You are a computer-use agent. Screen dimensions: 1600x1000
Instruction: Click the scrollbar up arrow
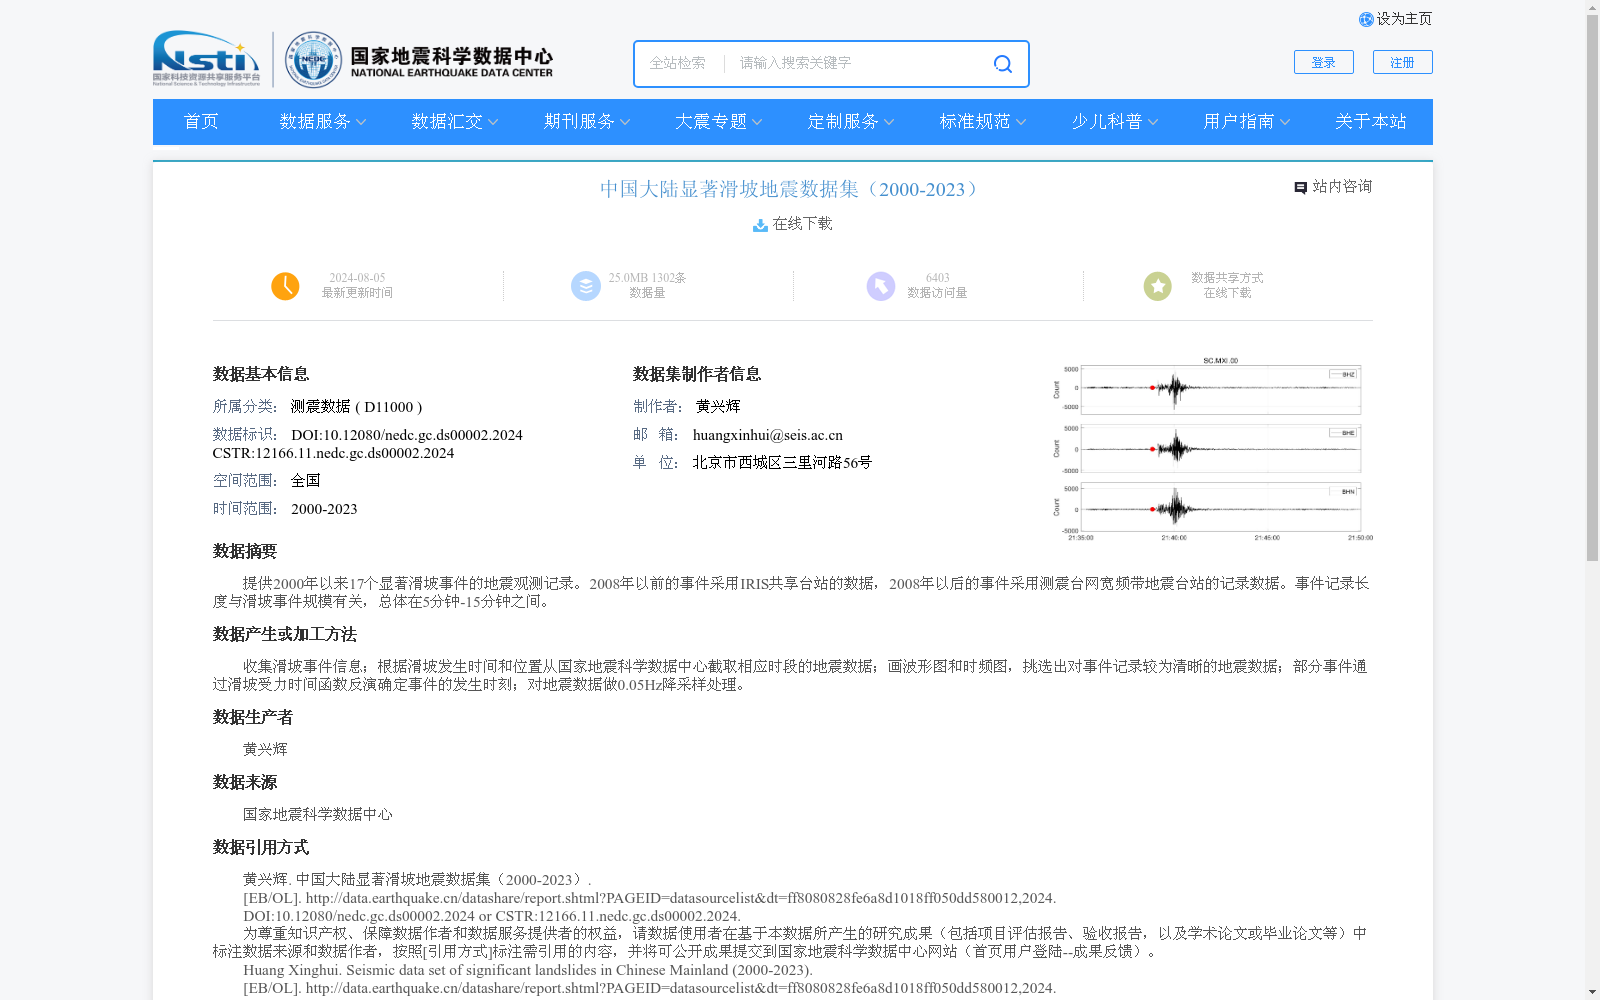tap(1592, 7)
